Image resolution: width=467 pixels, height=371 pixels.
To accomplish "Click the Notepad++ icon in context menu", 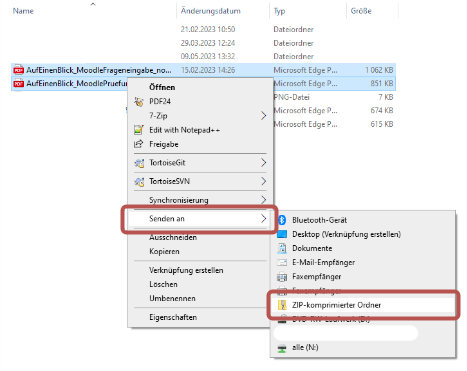I will tap(139, 130).
